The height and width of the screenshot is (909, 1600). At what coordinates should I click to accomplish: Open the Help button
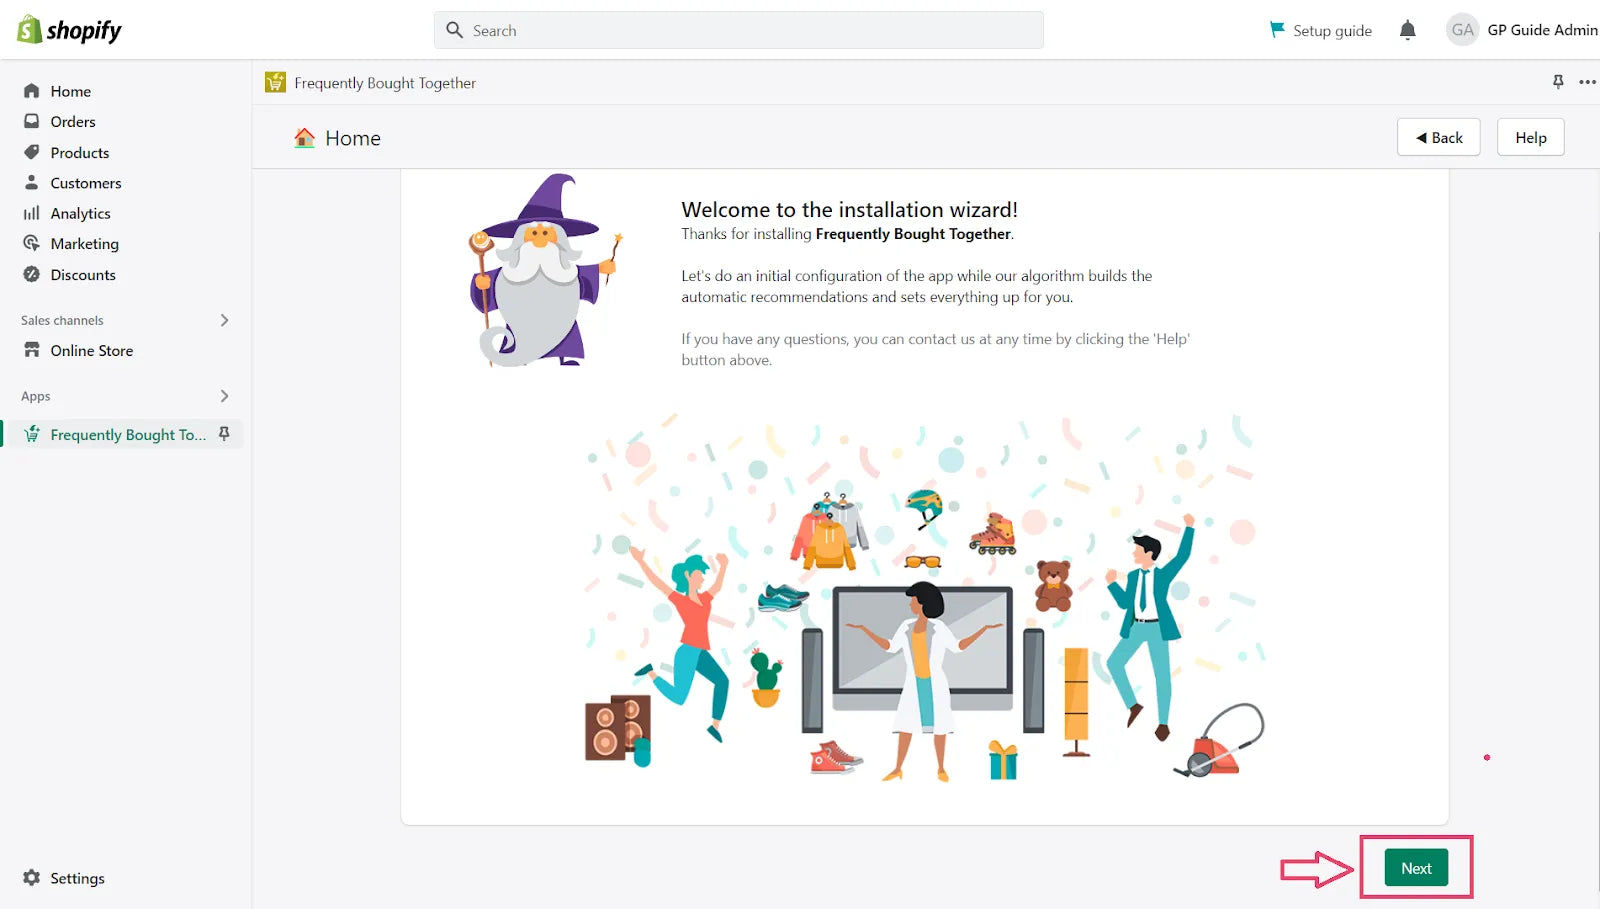(x=1530, y=137)
